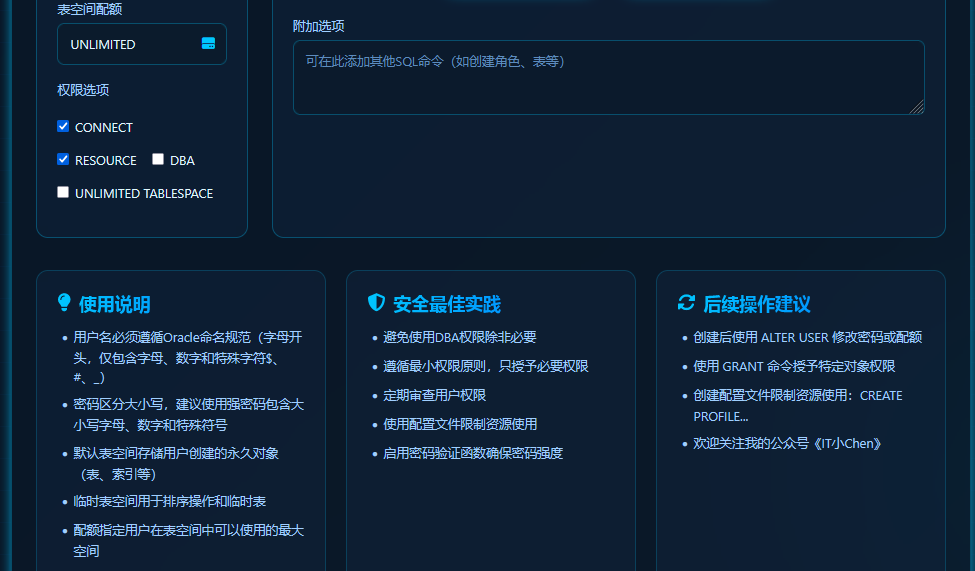
Task: Click the bullet 避免使用DBA权限除非必要
Action: 460,337
